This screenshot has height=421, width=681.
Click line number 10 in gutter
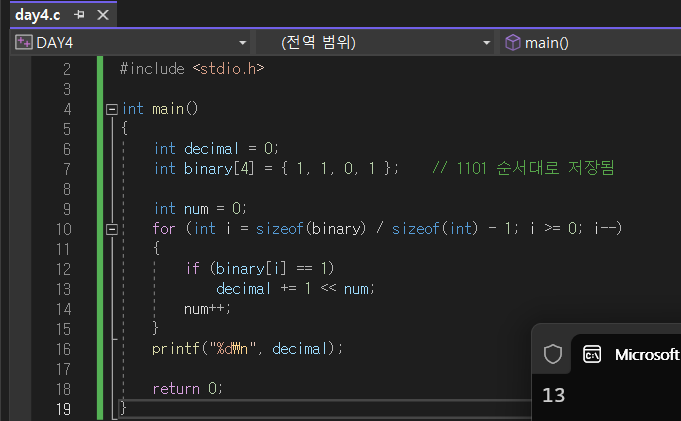tap(63, 229)
